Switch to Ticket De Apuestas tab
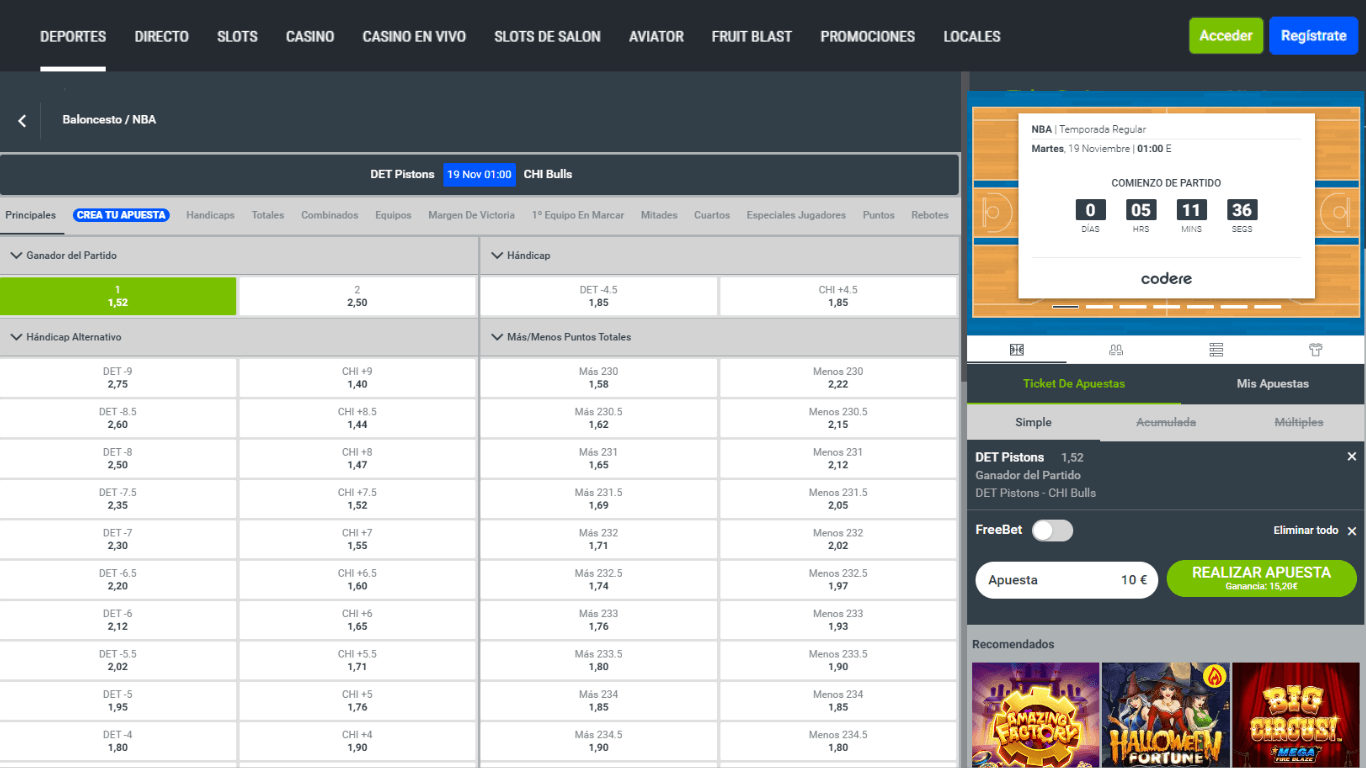This screenshot has width=1366, height=768. [1074, 384]
